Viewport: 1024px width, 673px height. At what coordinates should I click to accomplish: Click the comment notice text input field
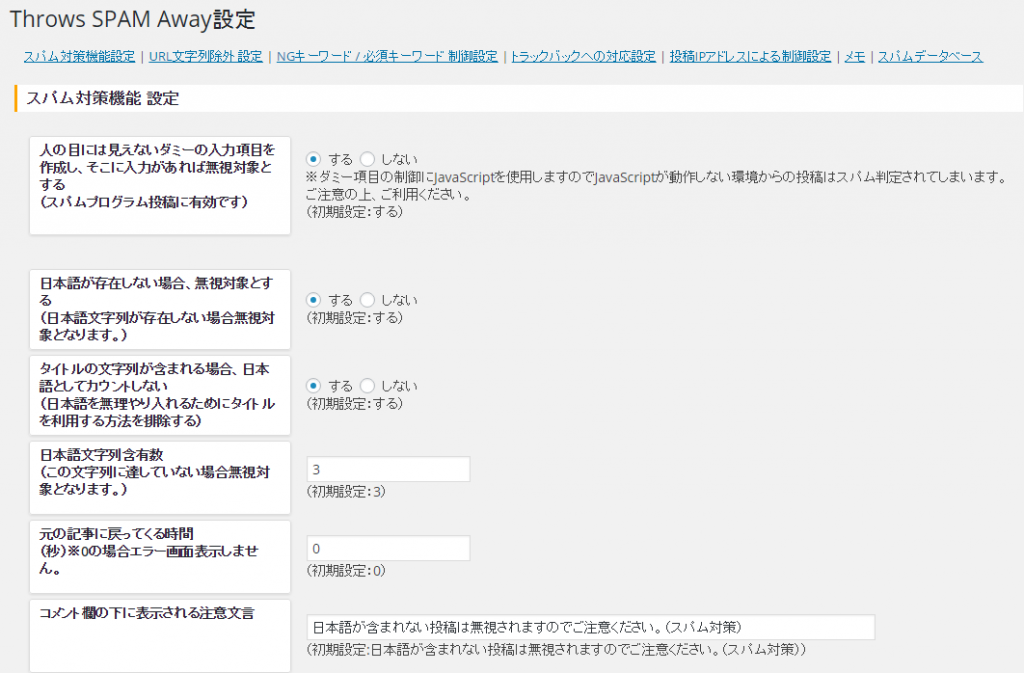pos(591,627)
